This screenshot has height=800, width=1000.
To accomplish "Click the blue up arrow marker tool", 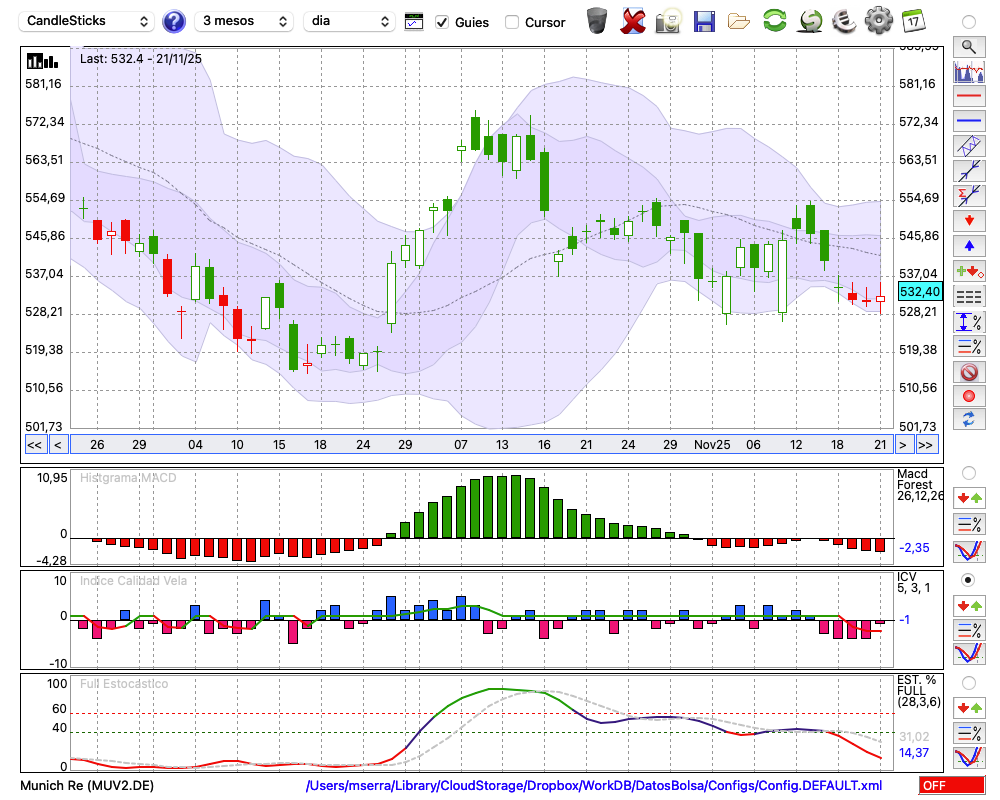I will point(968,245).
